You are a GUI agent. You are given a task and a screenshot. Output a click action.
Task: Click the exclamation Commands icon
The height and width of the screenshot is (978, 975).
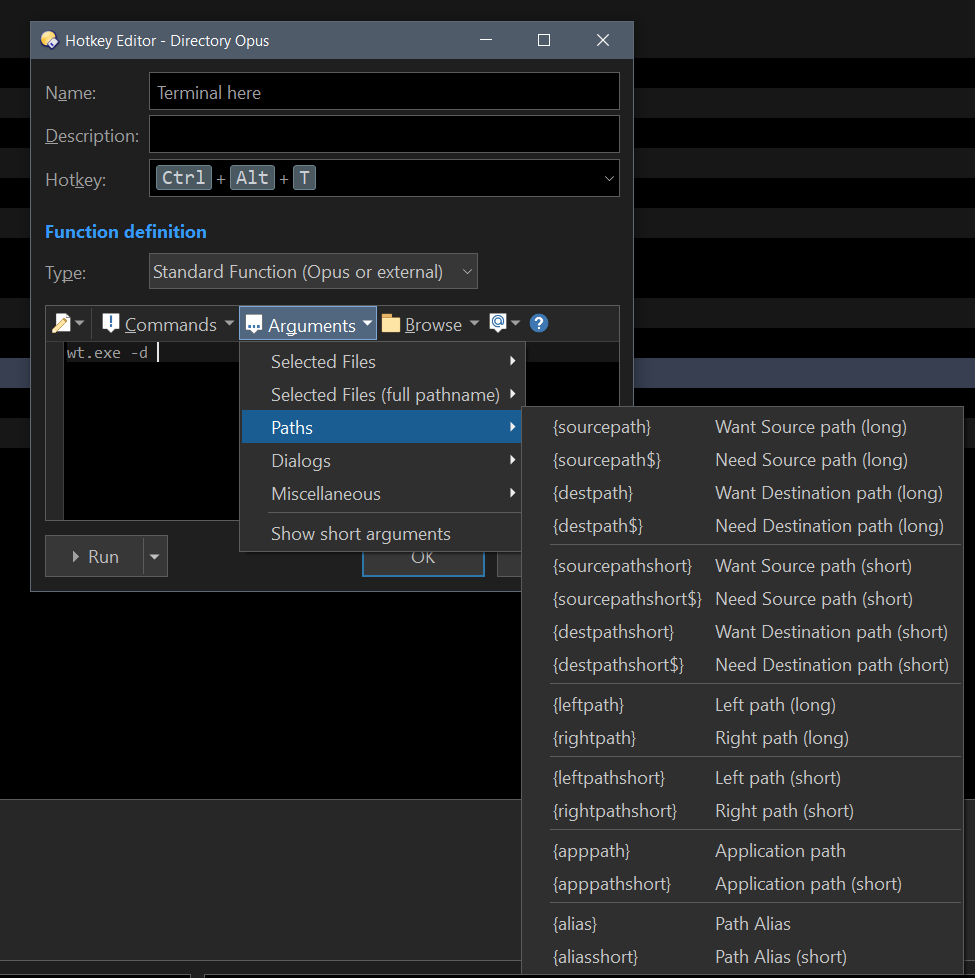point(110,323)
